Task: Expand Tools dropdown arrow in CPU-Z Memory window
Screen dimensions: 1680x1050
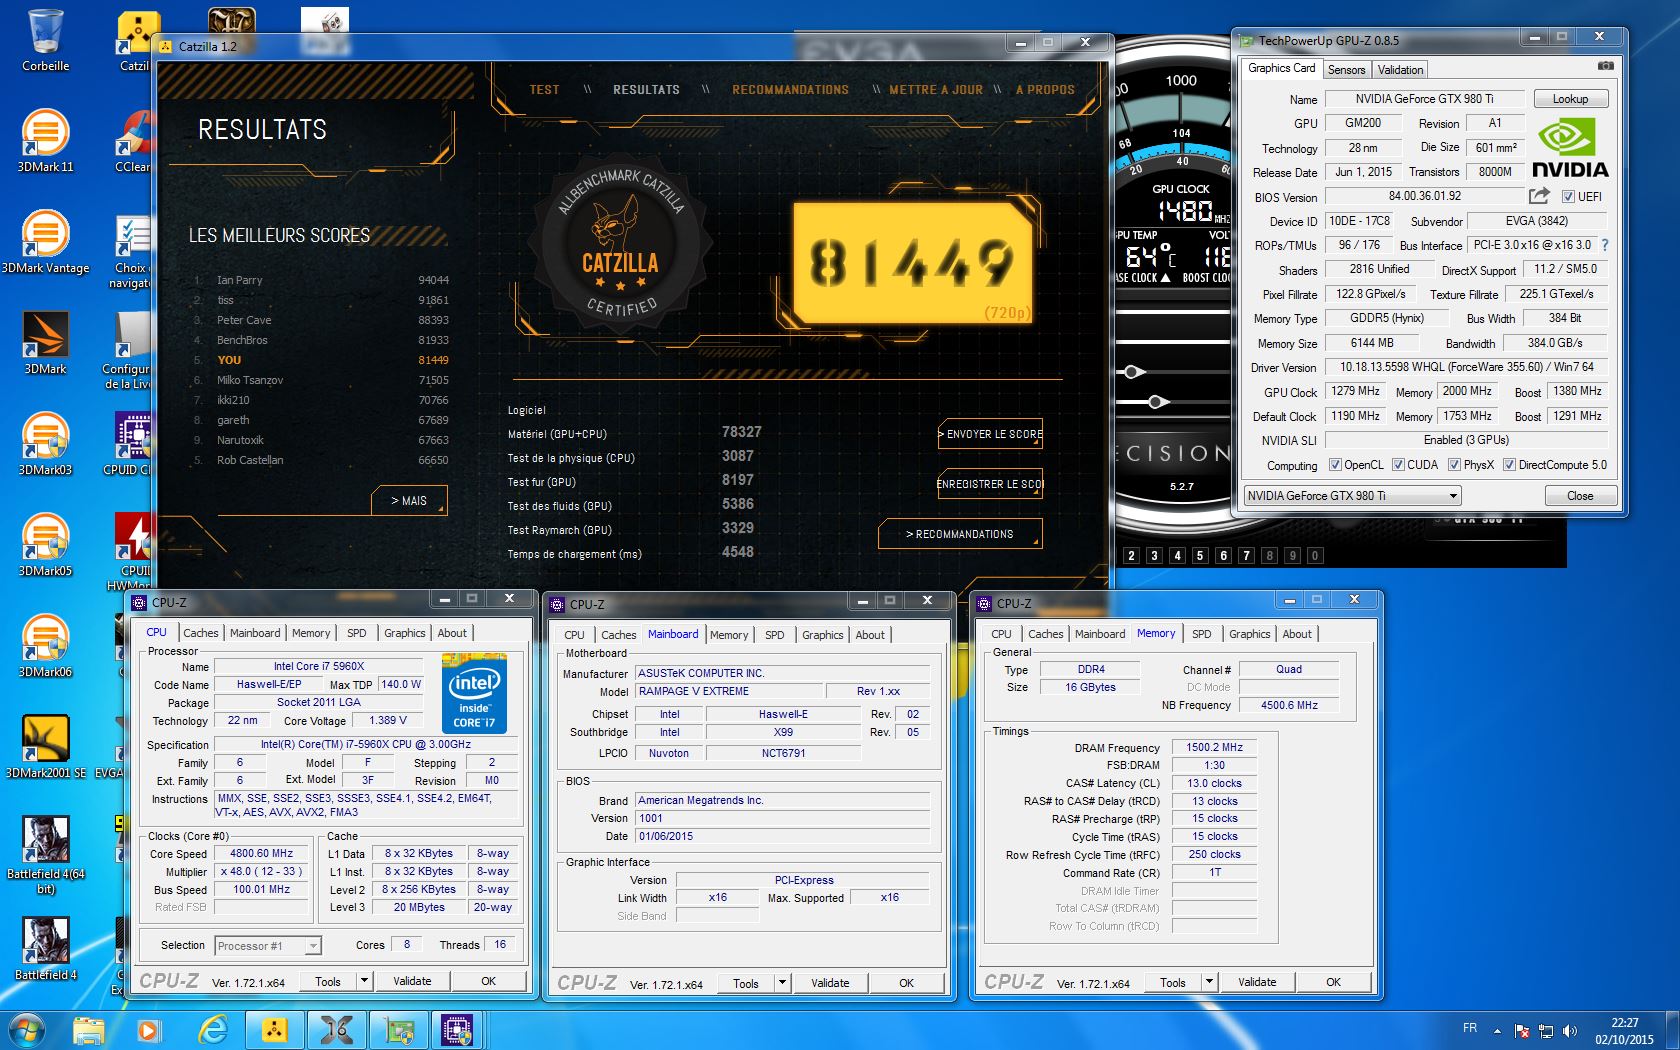Action: pyautogui.click(x=1209, y=983)
